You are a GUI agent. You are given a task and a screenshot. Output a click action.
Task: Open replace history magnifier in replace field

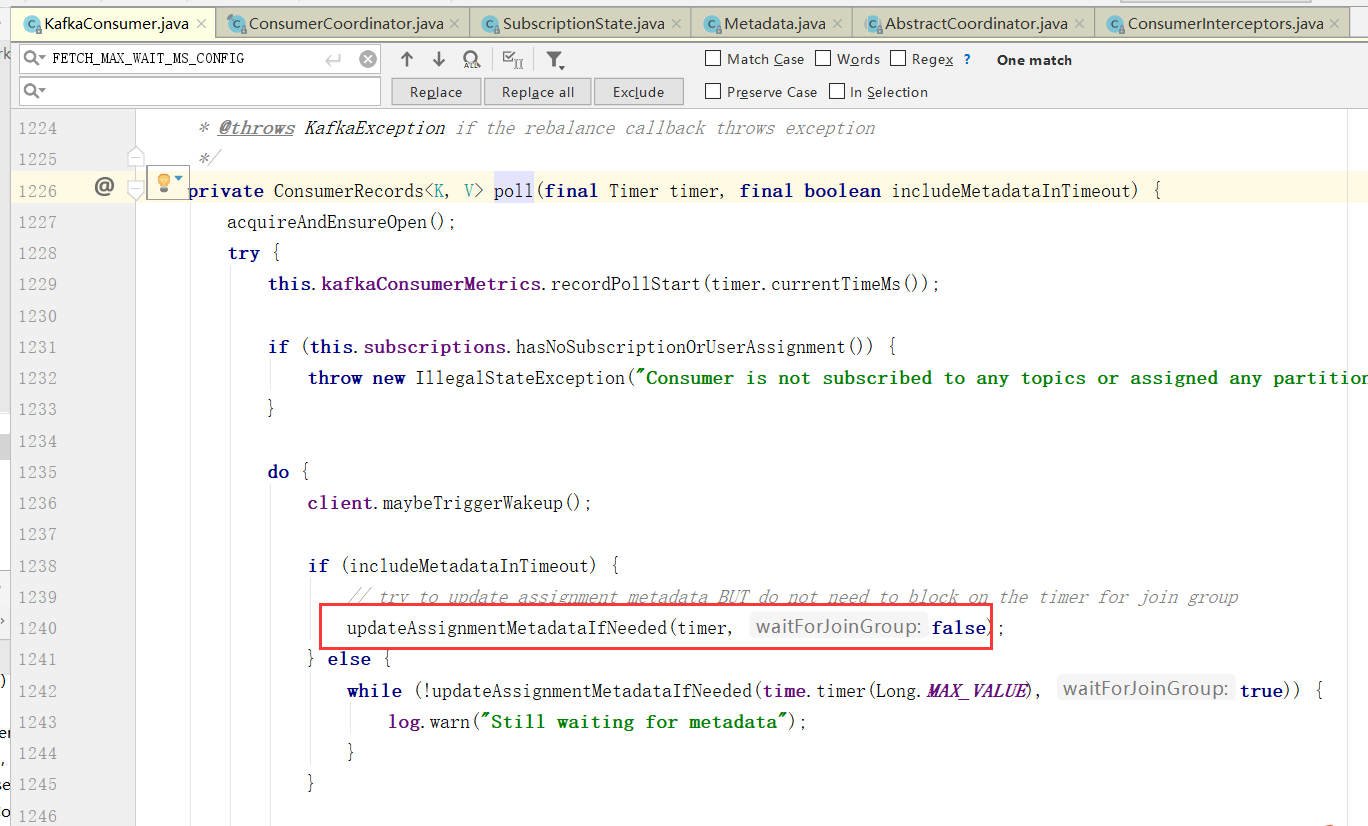(x=34, y=92)
